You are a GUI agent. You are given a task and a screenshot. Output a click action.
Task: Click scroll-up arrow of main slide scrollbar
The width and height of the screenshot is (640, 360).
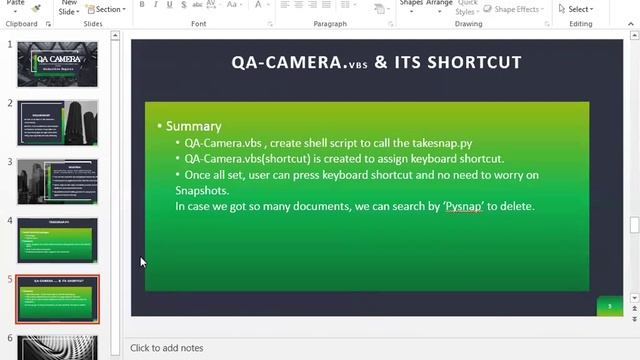coord(634,36)
